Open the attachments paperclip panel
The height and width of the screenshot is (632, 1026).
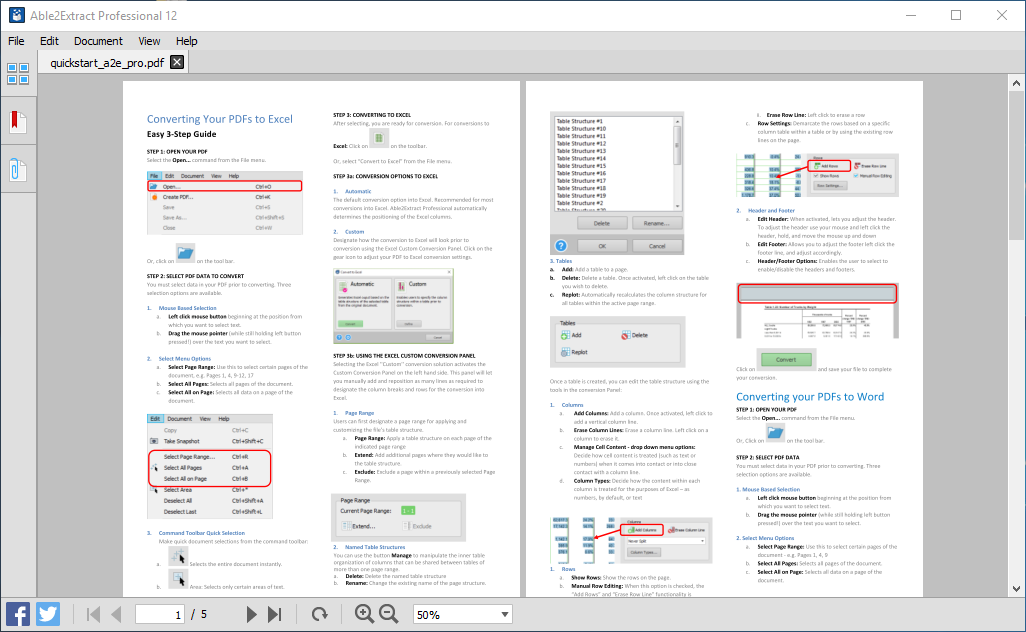pyautogui.click(x=18, y=170)
